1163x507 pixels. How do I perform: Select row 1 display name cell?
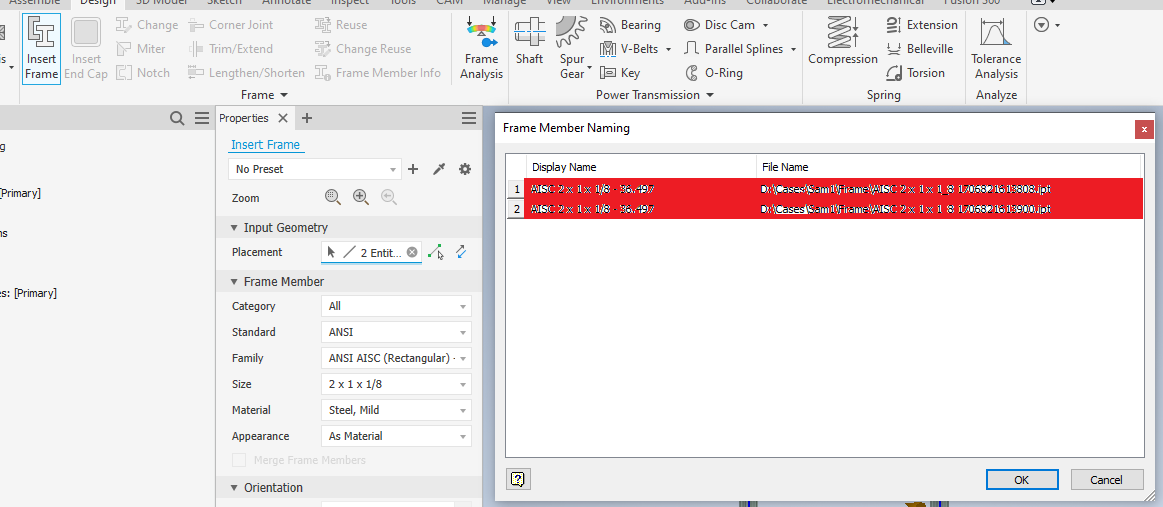641,189
